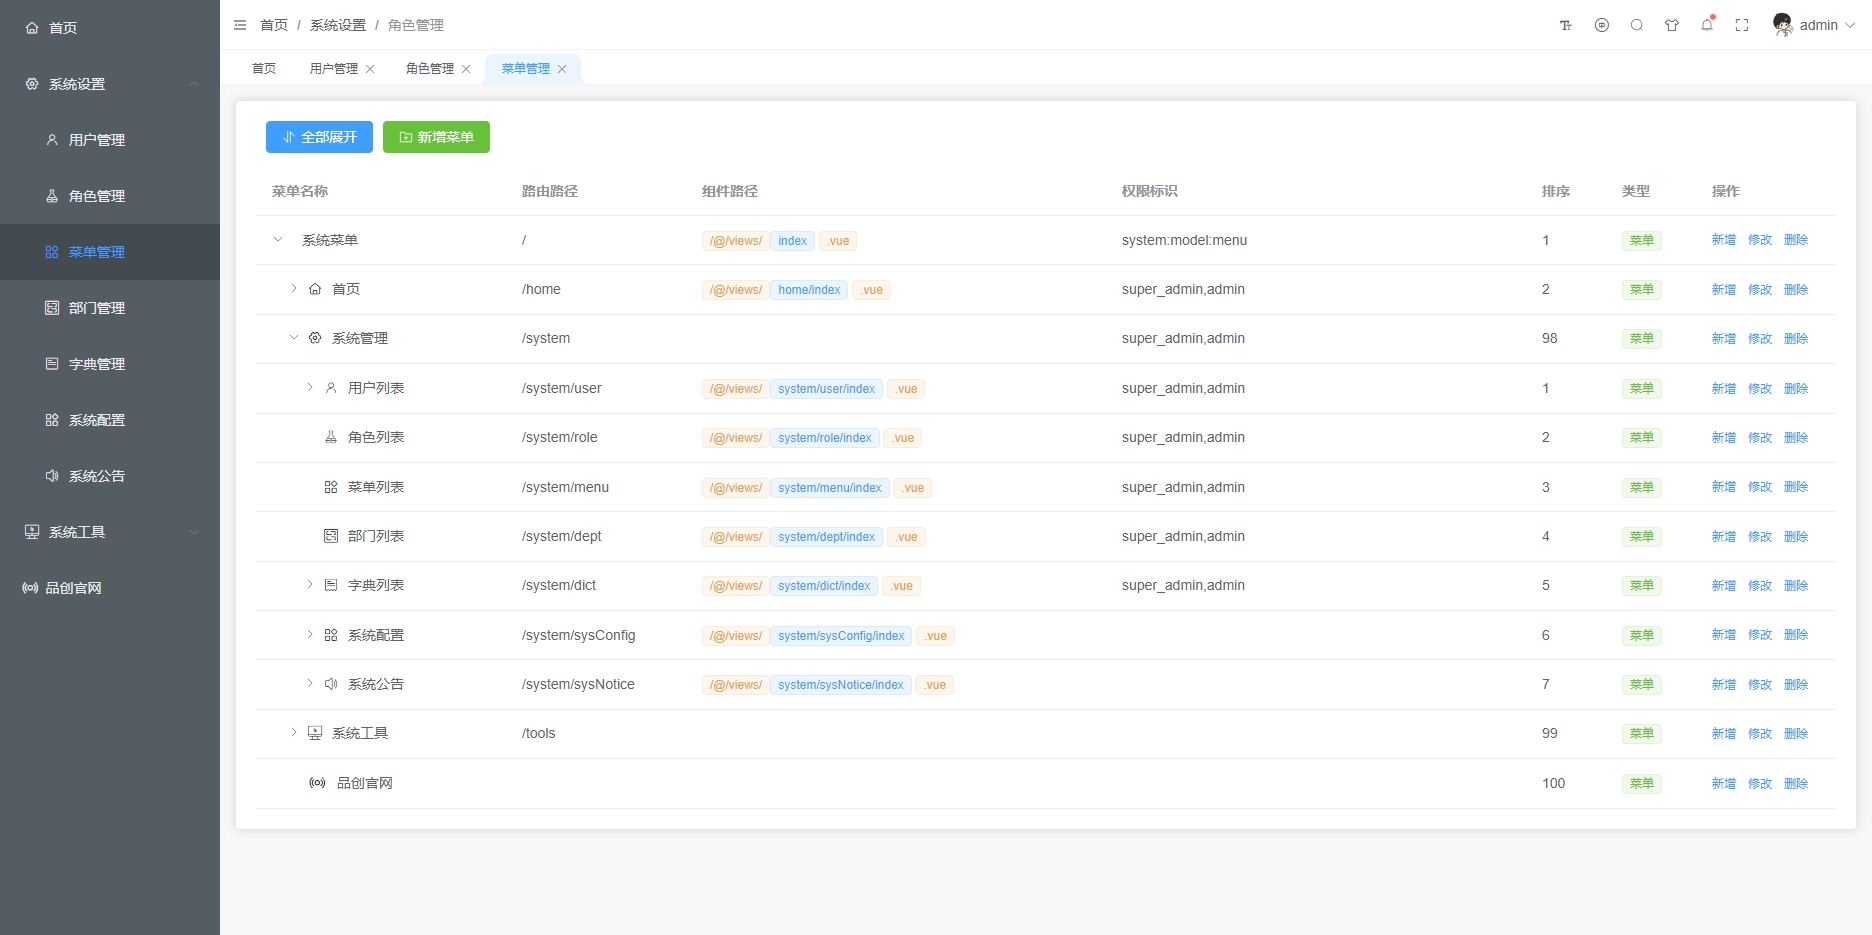1872x935 pixels.
Task: Close the 用户管理 tab
Action: (370, 69)
